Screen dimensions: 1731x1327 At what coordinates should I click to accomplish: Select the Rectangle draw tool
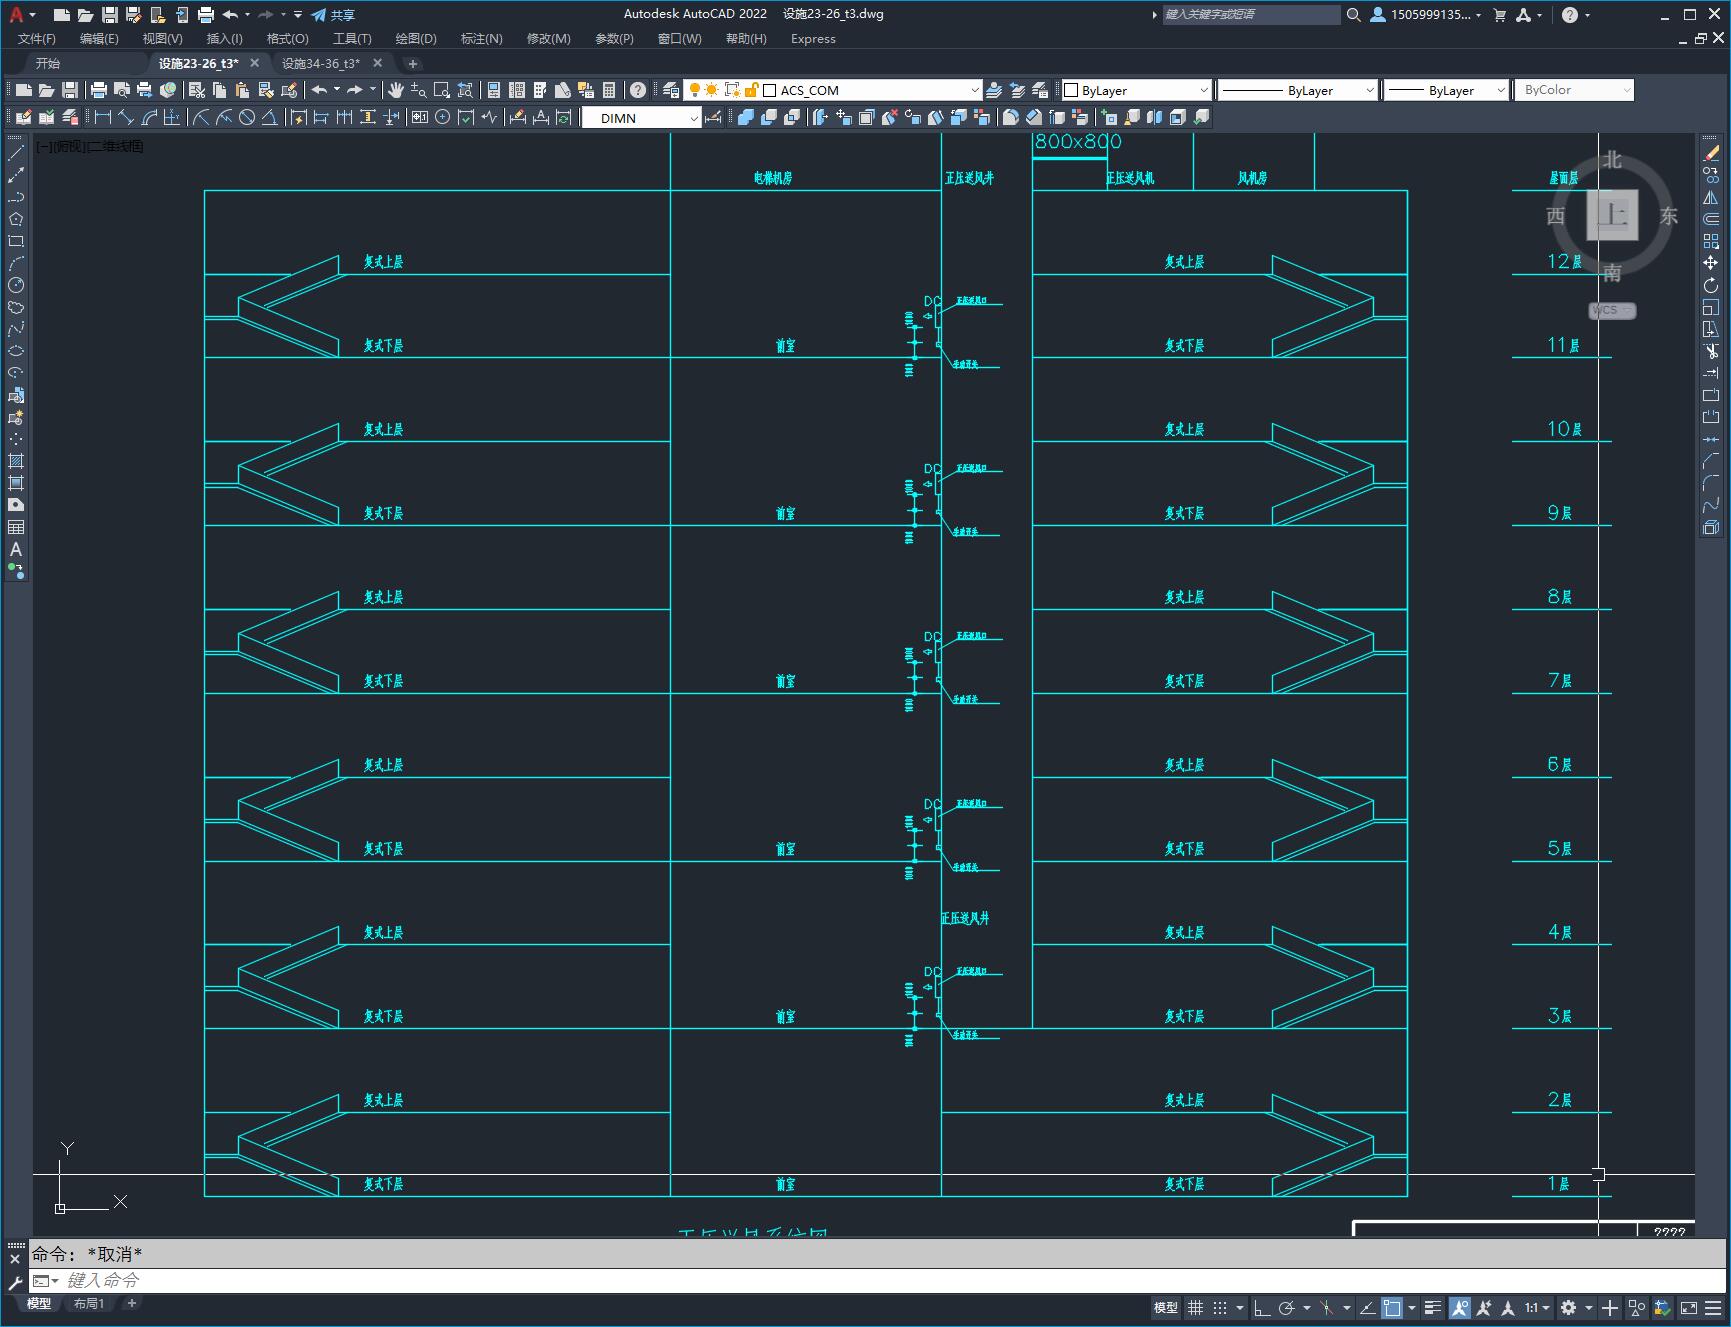point(16,241)
